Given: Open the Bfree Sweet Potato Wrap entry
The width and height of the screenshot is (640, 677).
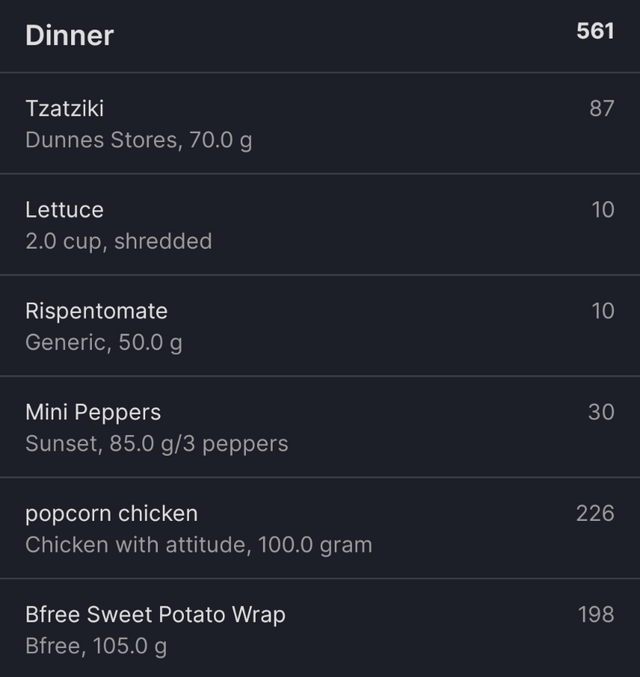Looking at the screenshot, I should click(x=320, y=628).
